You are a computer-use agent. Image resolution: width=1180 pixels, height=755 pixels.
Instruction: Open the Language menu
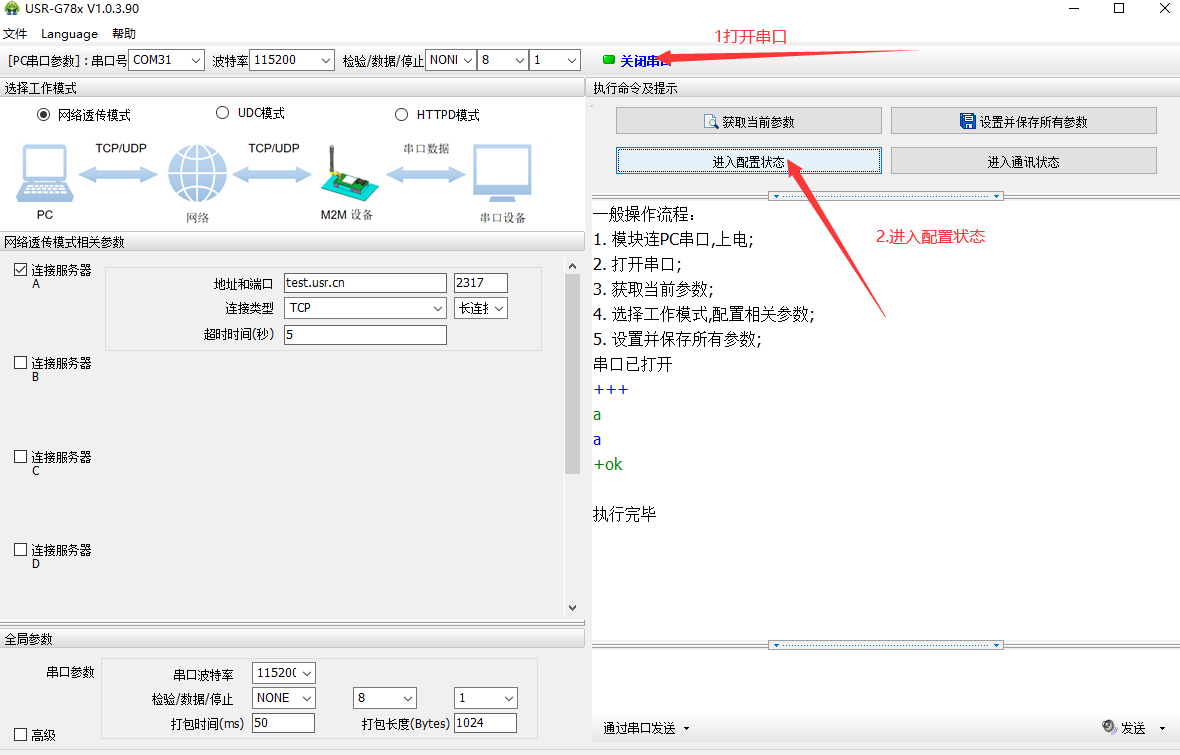click(69, 34)
